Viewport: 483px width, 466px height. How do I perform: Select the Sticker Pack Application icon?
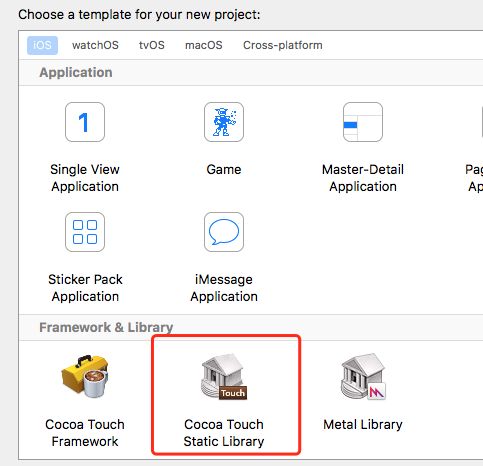tap(85, 232)
